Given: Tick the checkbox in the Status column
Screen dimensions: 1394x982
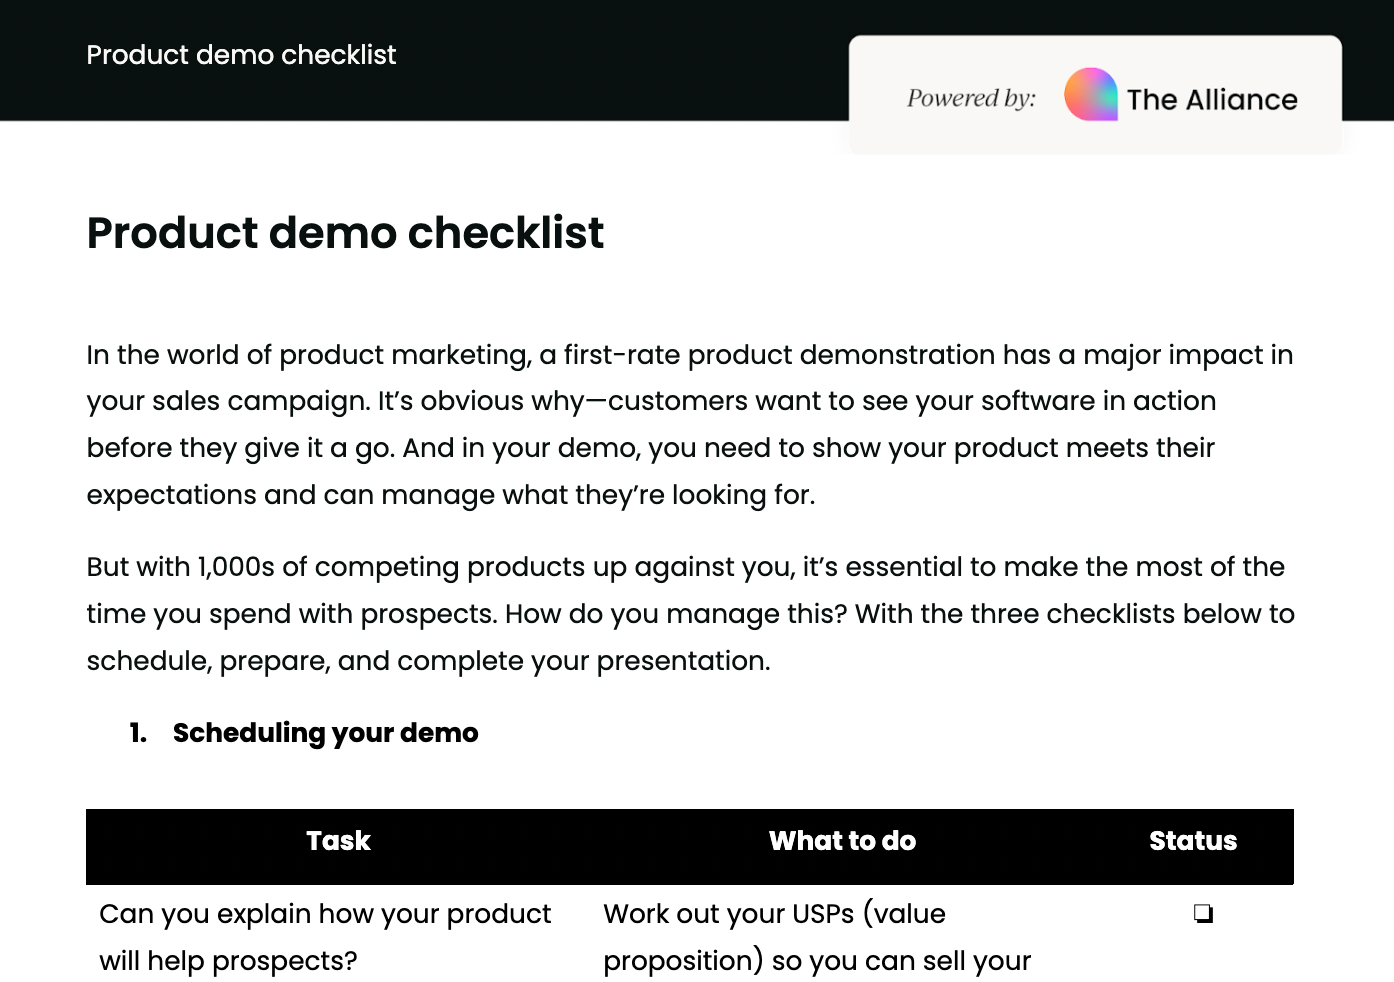Looking at the screenshot, I should [1203, 913].
